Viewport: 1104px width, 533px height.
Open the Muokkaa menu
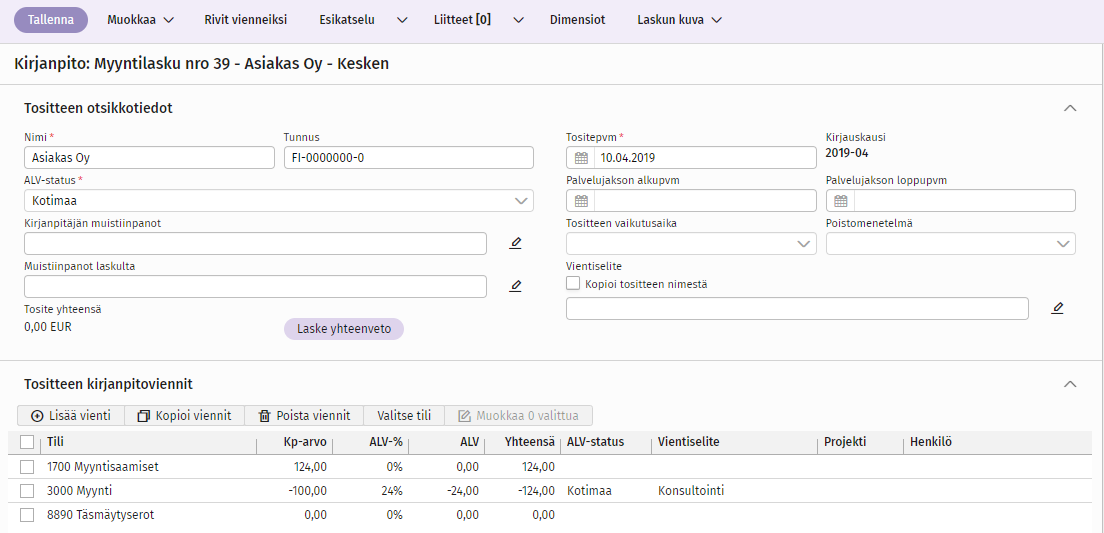tap(140, 20)
